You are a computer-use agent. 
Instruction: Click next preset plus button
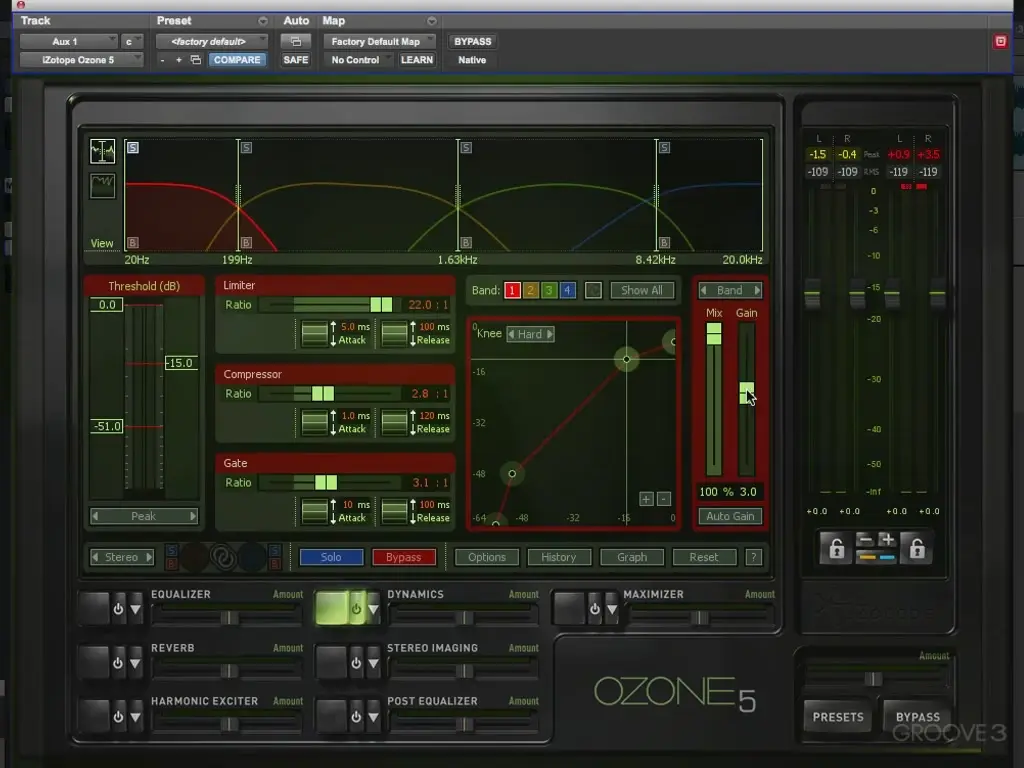click(178, 59)
